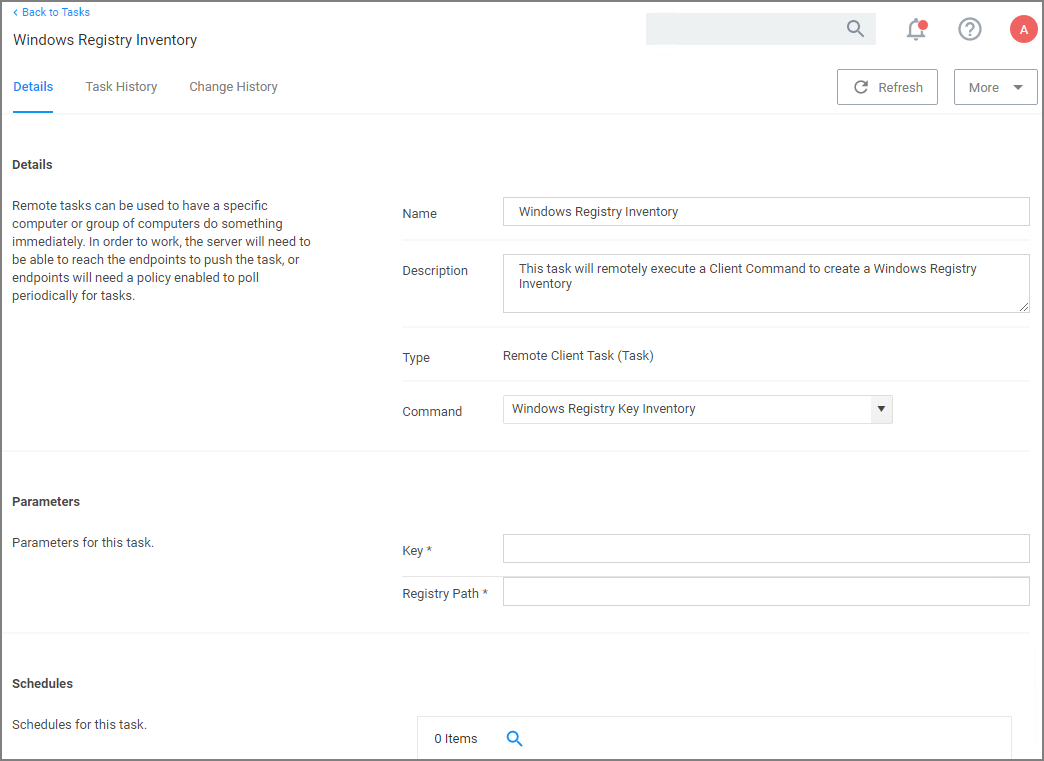Viewport: 1044px width, 761px height.
Task: Select the Registry Path input field
Action: pyautogui.click(x=765, y=592)
